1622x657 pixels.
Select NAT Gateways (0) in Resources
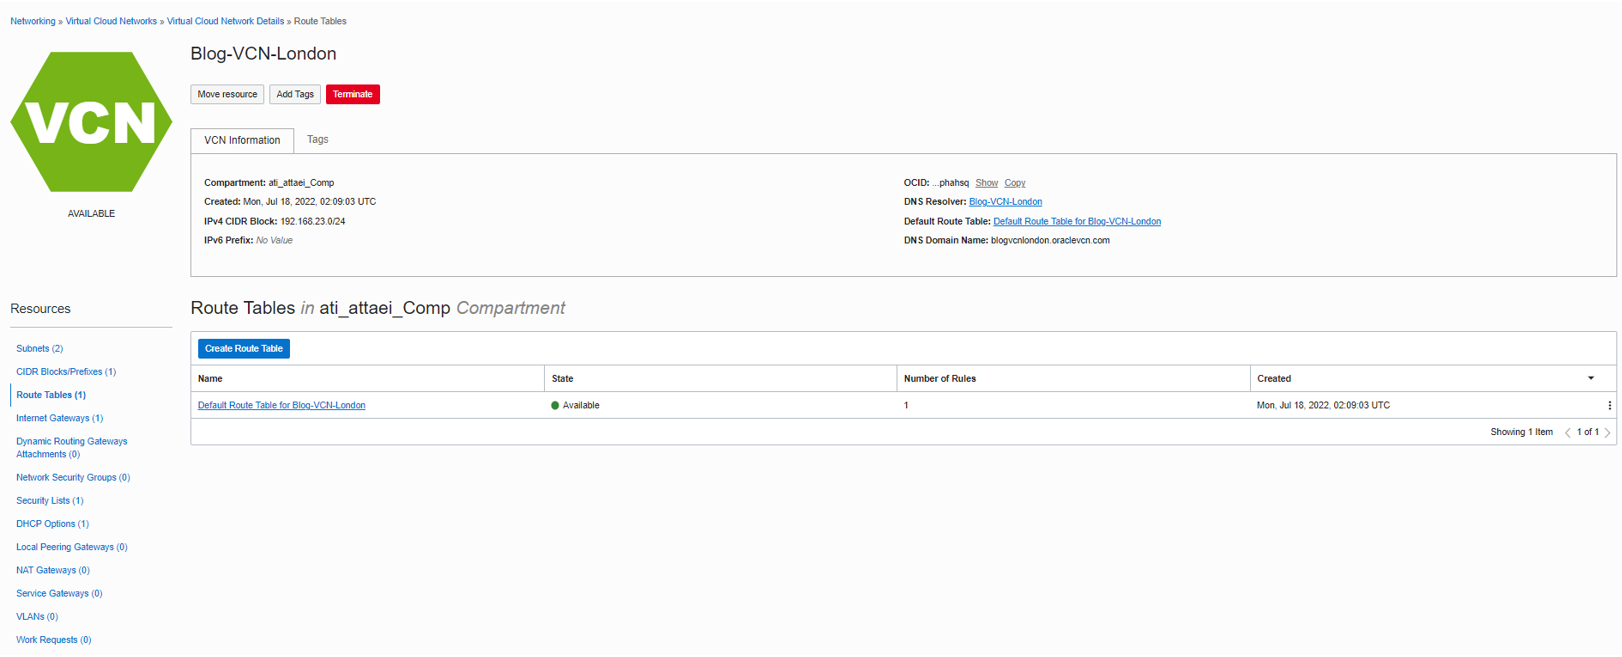(x=53, y=570)
